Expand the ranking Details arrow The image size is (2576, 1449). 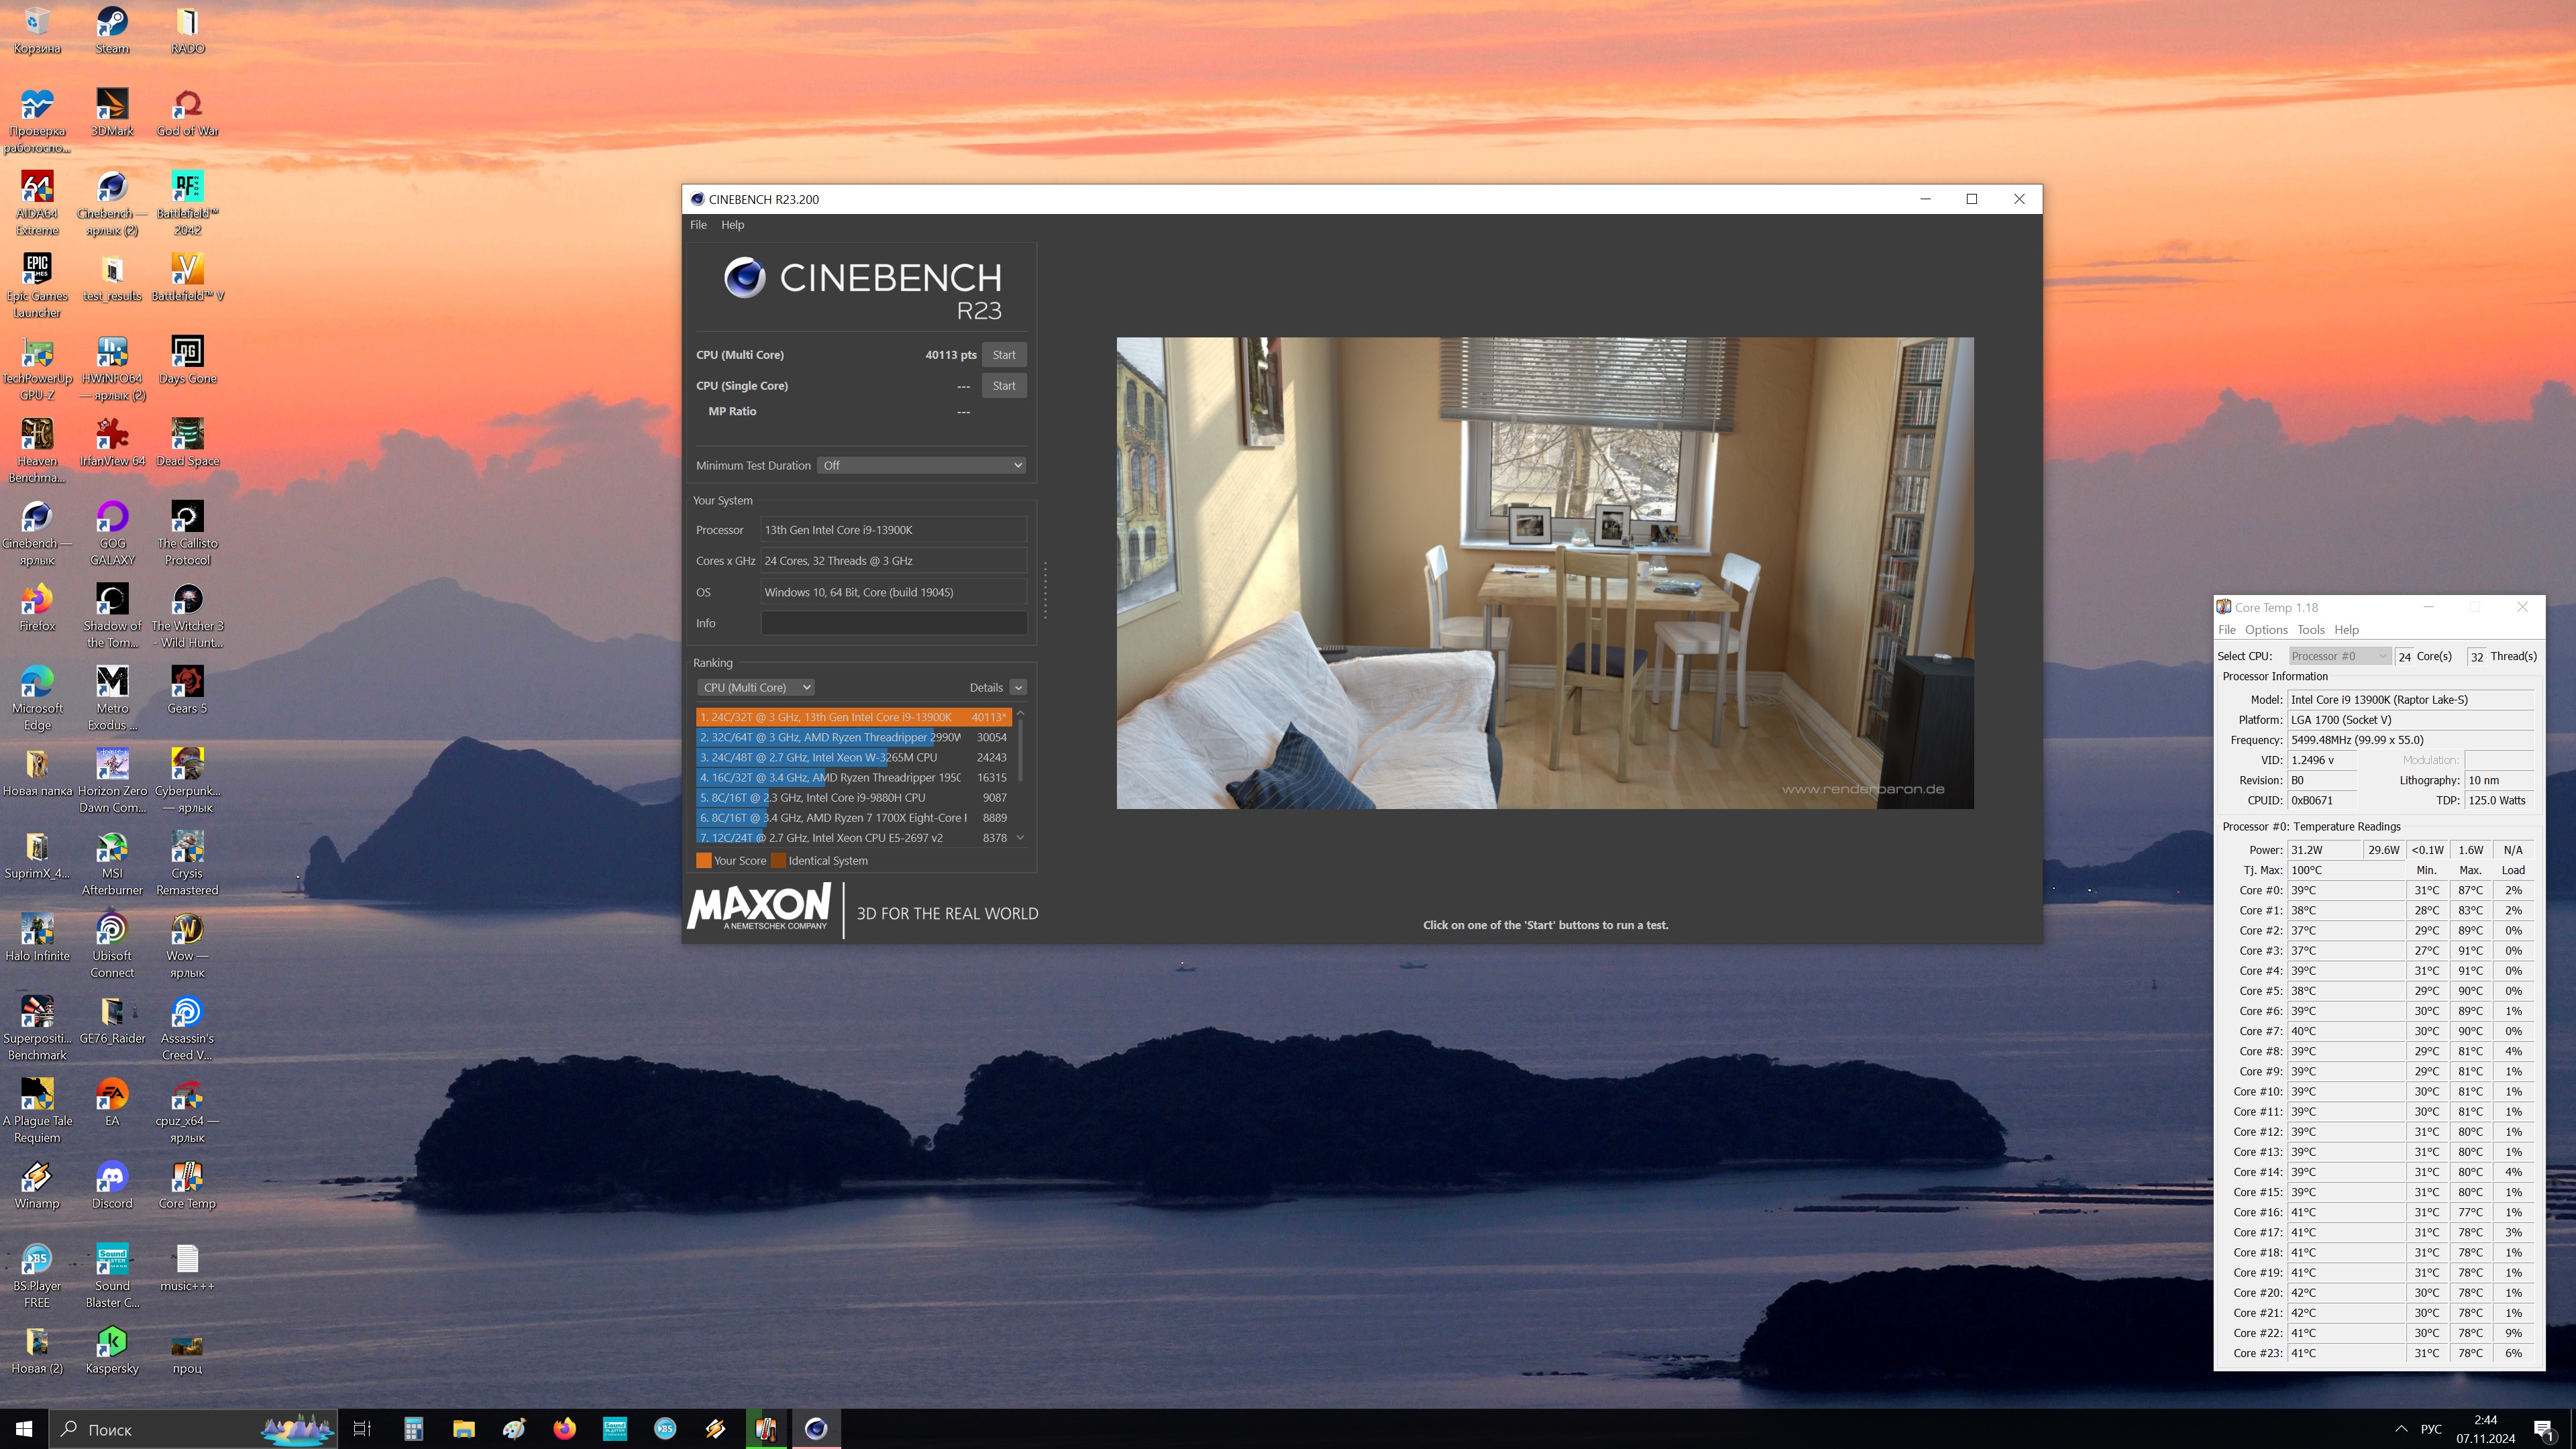(1018, 687)
